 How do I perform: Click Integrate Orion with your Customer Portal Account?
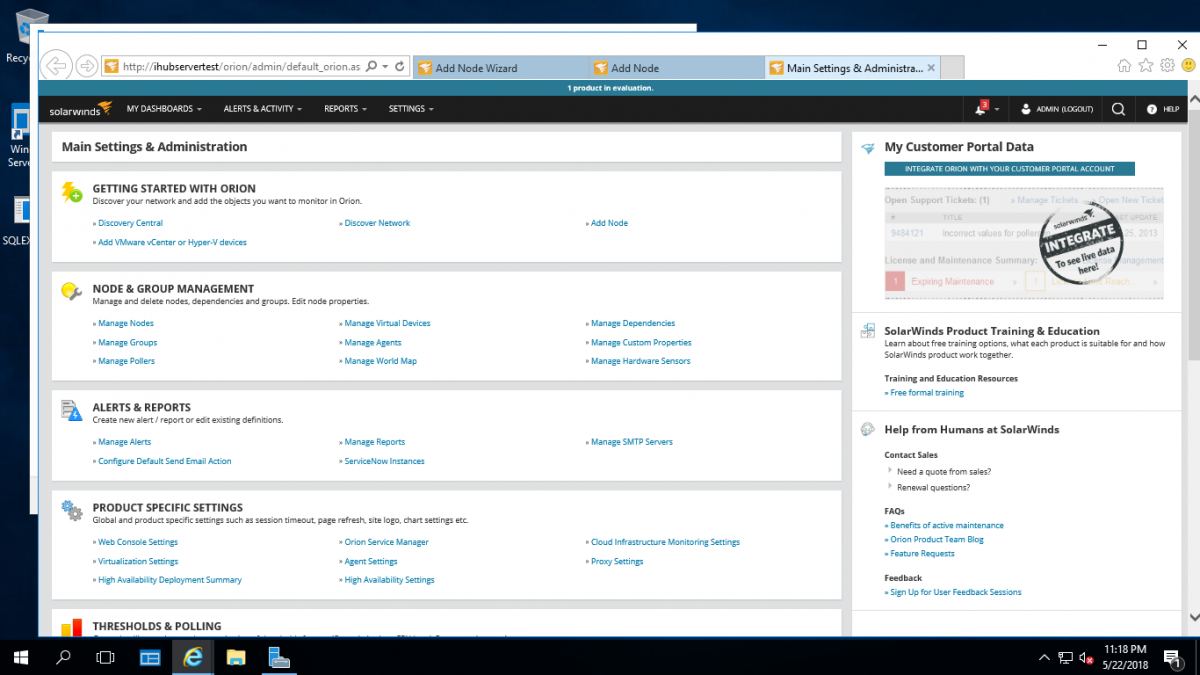pyautogui.click(x=1009, y=168)
